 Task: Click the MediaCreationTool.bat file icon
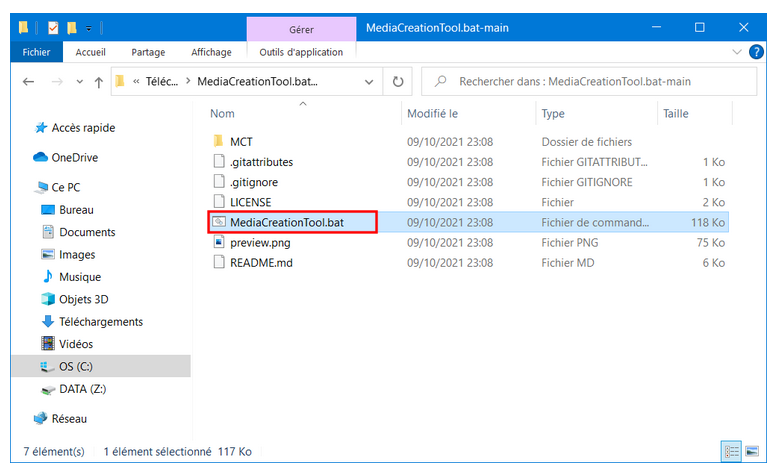pyautogui.click(x=219, y=222)
